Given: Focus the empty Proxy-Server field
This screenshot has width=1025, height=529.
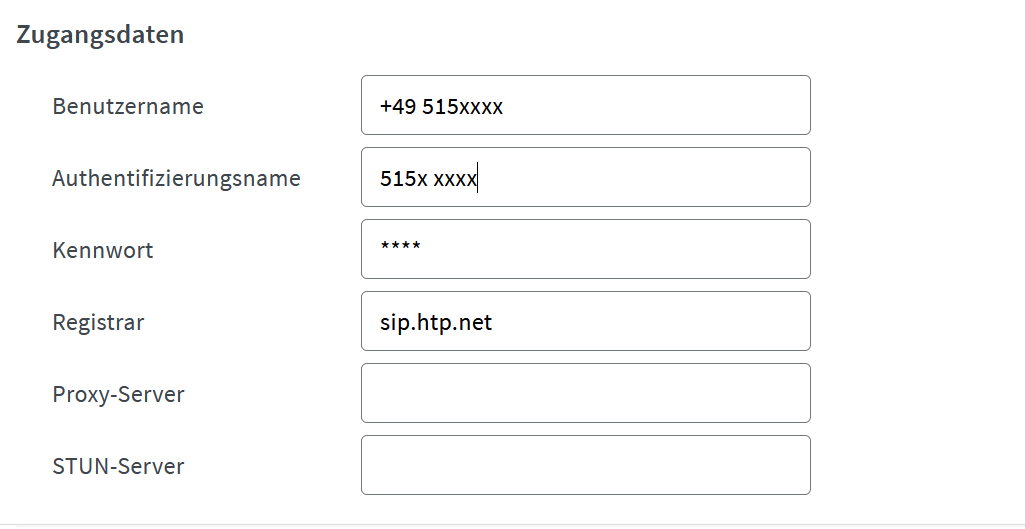Looking at the screenshot, I should (x=586, y=393).
